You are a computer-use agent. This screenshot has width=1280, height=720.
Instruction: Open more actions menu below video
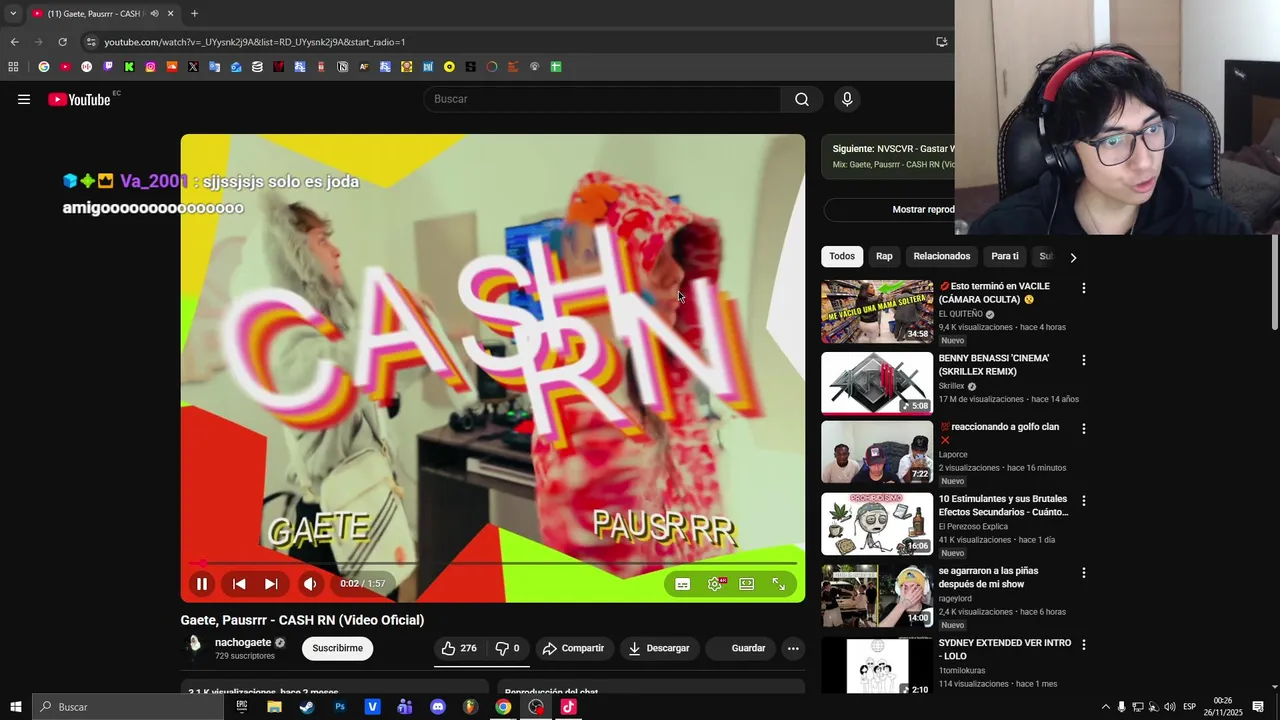(793, 648)
